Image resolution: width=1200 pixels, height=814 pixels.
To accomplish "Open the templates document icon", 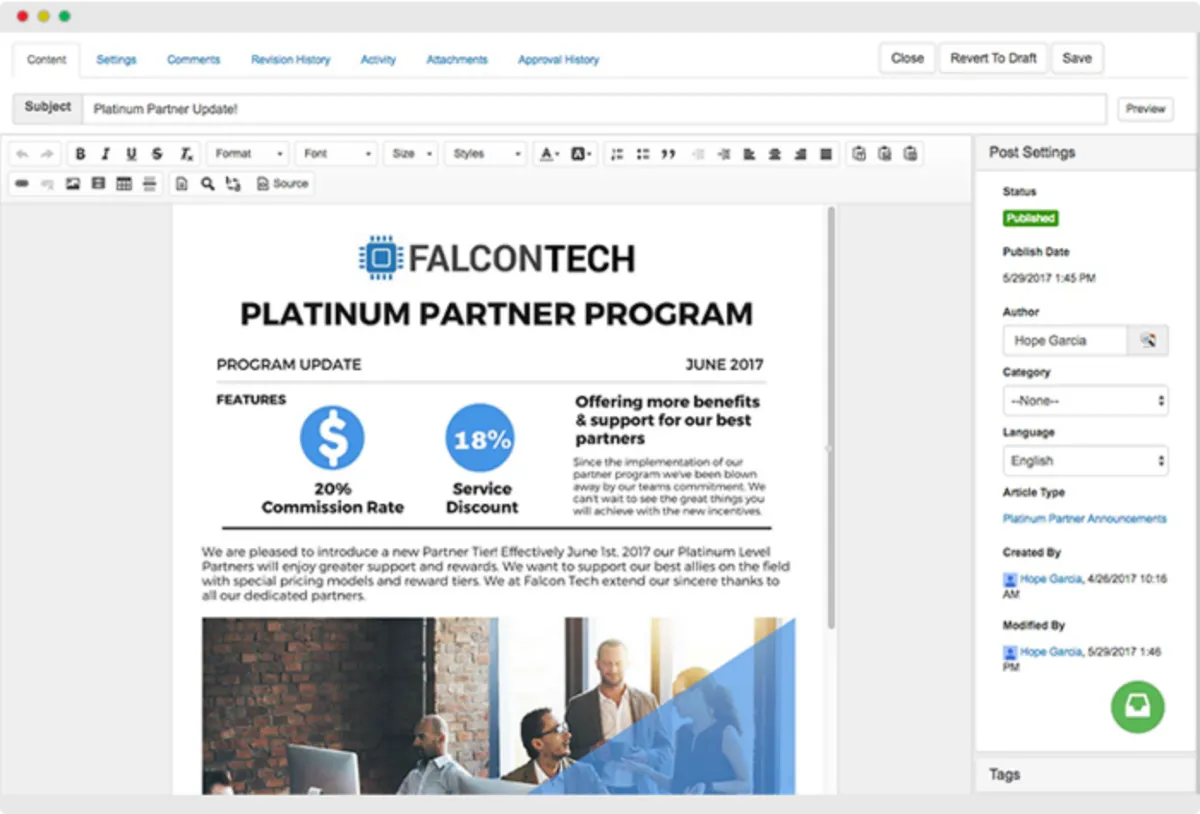I will click(x=181, y=184).
